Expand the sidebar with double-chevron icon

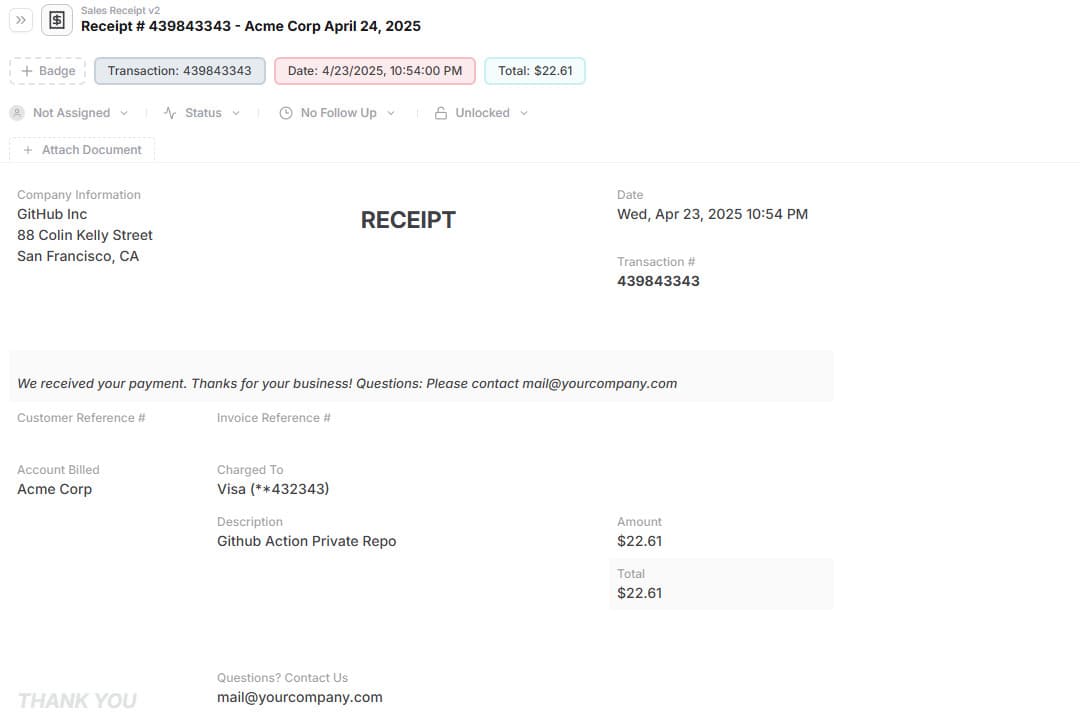[x=21, y=20]
